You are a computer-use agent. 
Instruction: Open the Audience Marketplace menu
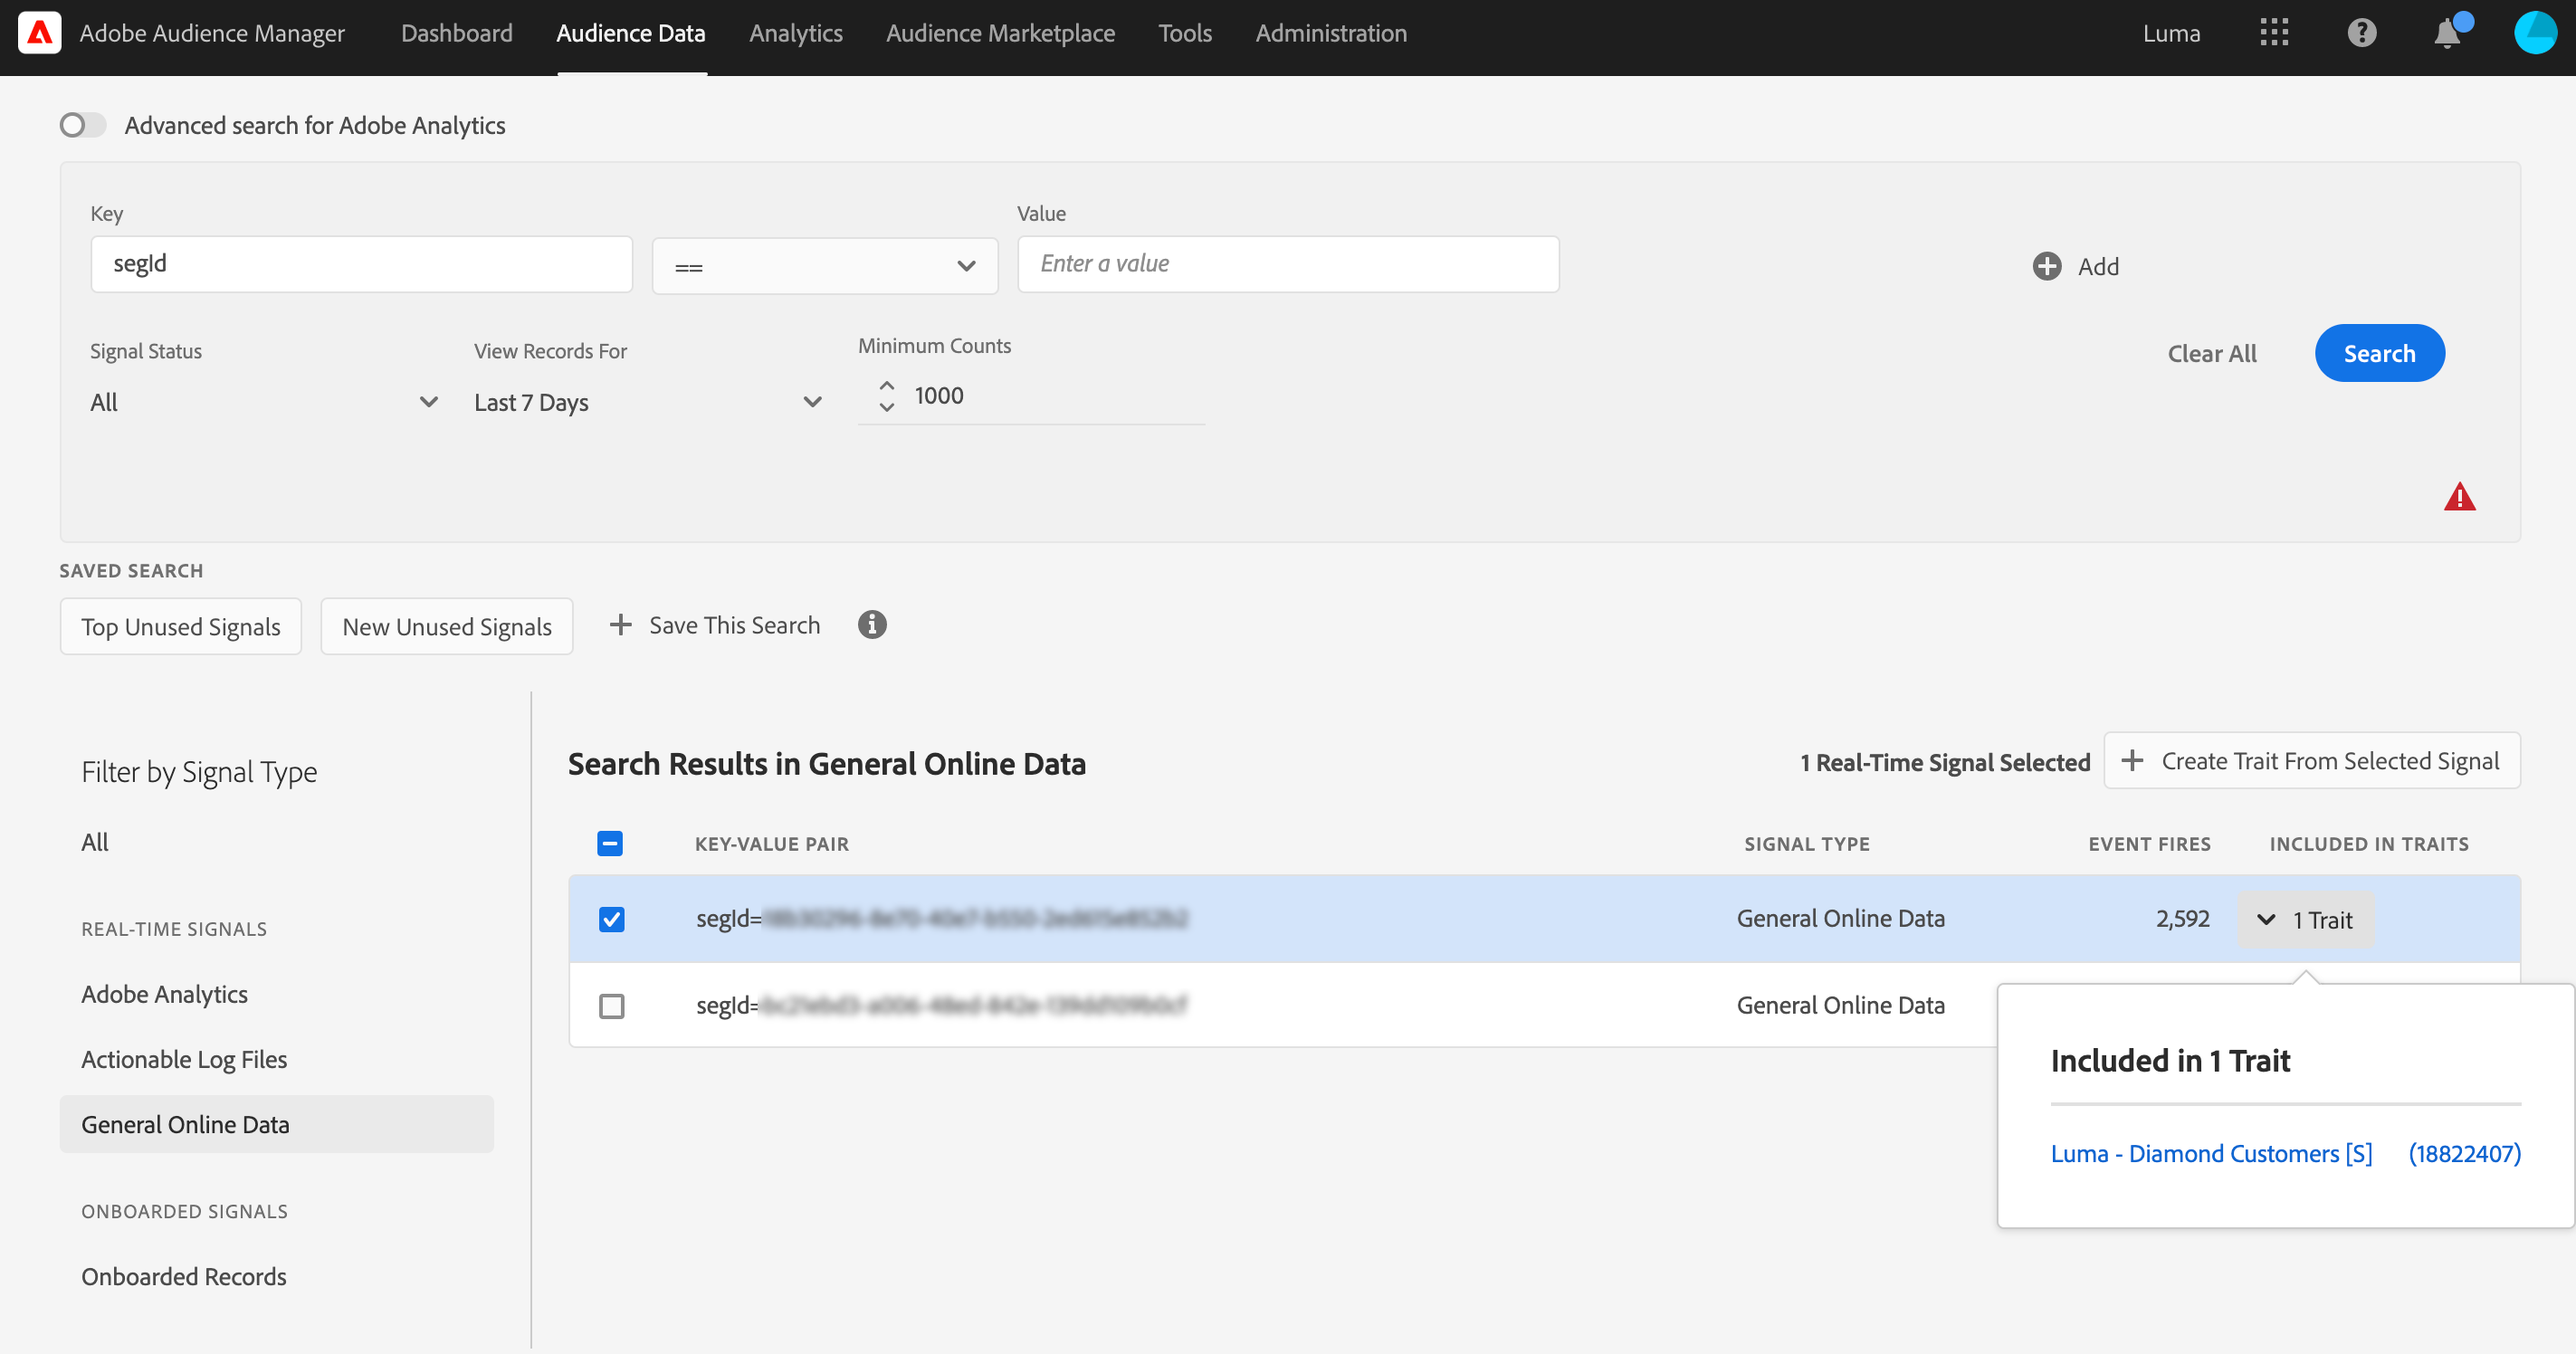[1000, 33]
